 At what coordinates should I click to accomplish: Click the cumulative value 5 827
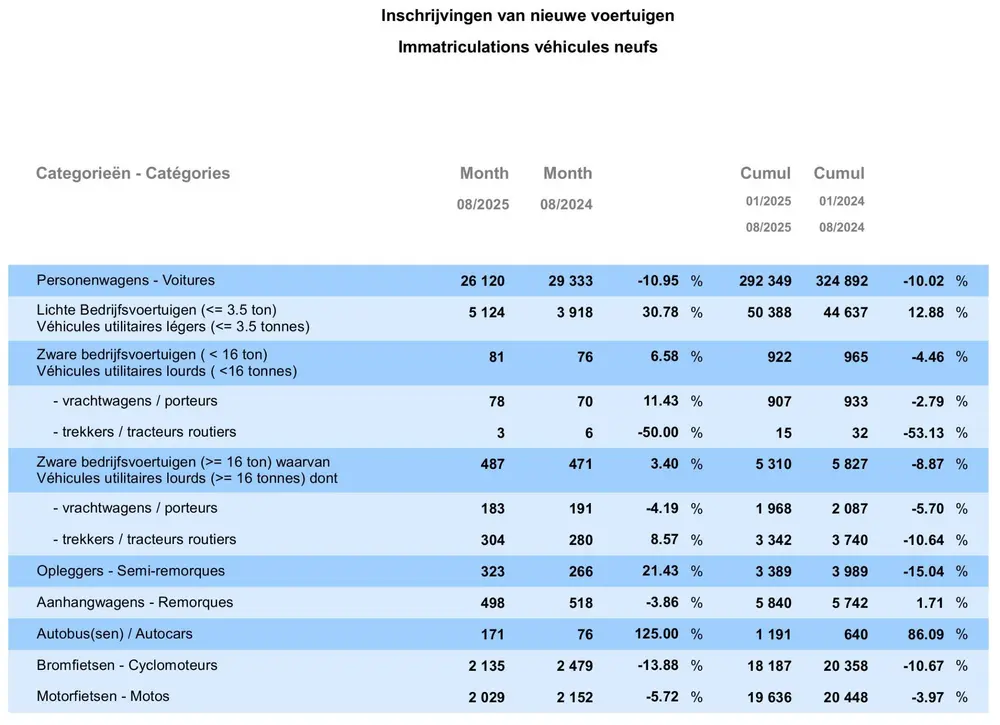tap(849, 464)
